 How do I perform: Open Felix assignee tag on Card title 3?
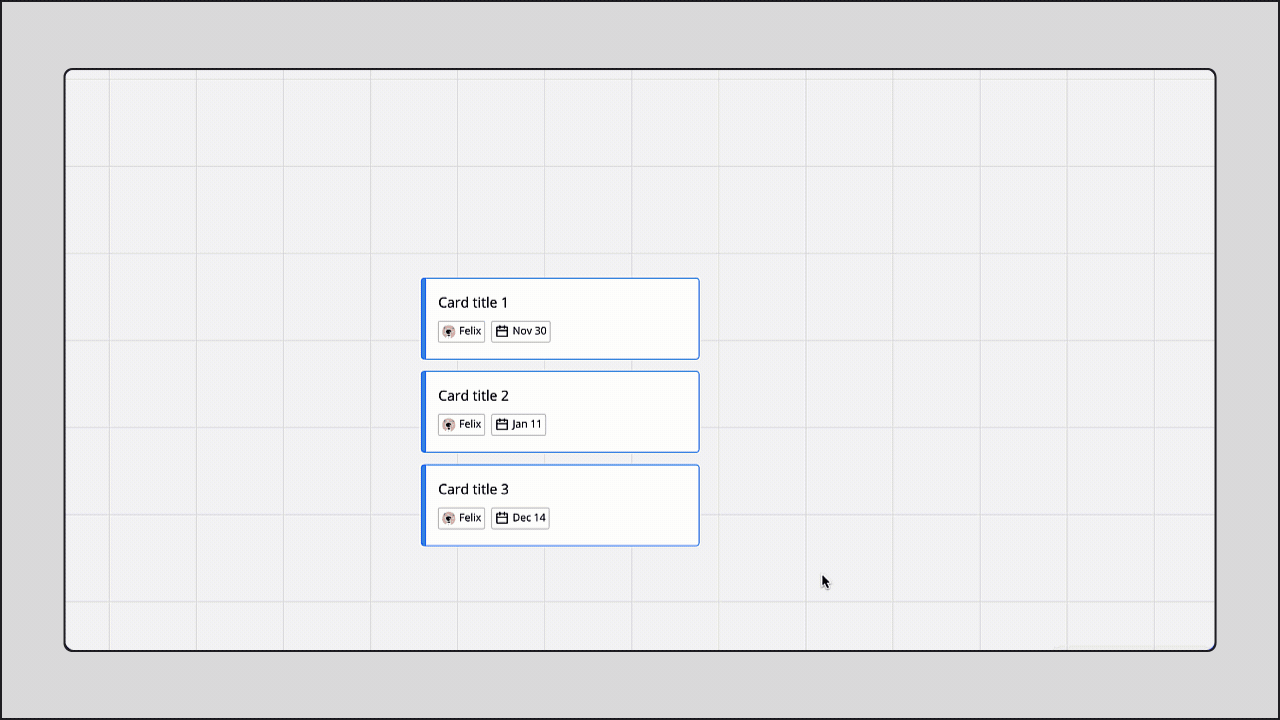[x=461, y=518]
